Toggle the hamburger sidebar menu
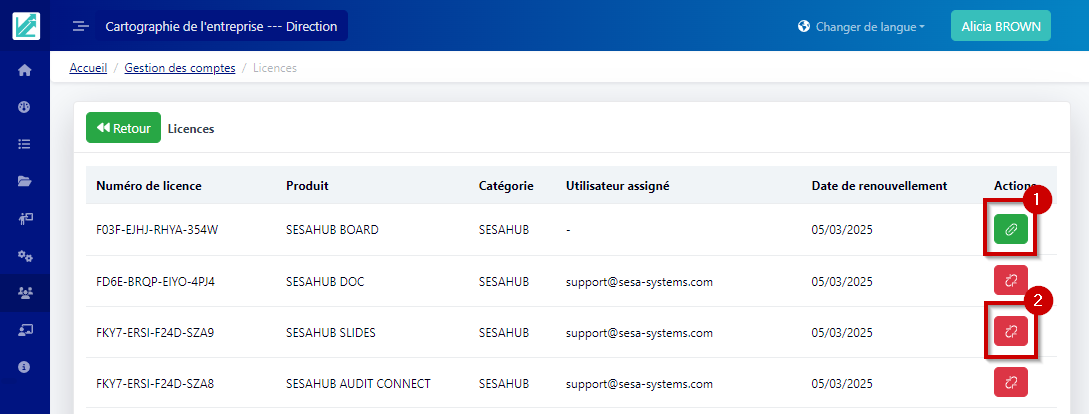This screenshot has height=414, width=1089. 81,27
